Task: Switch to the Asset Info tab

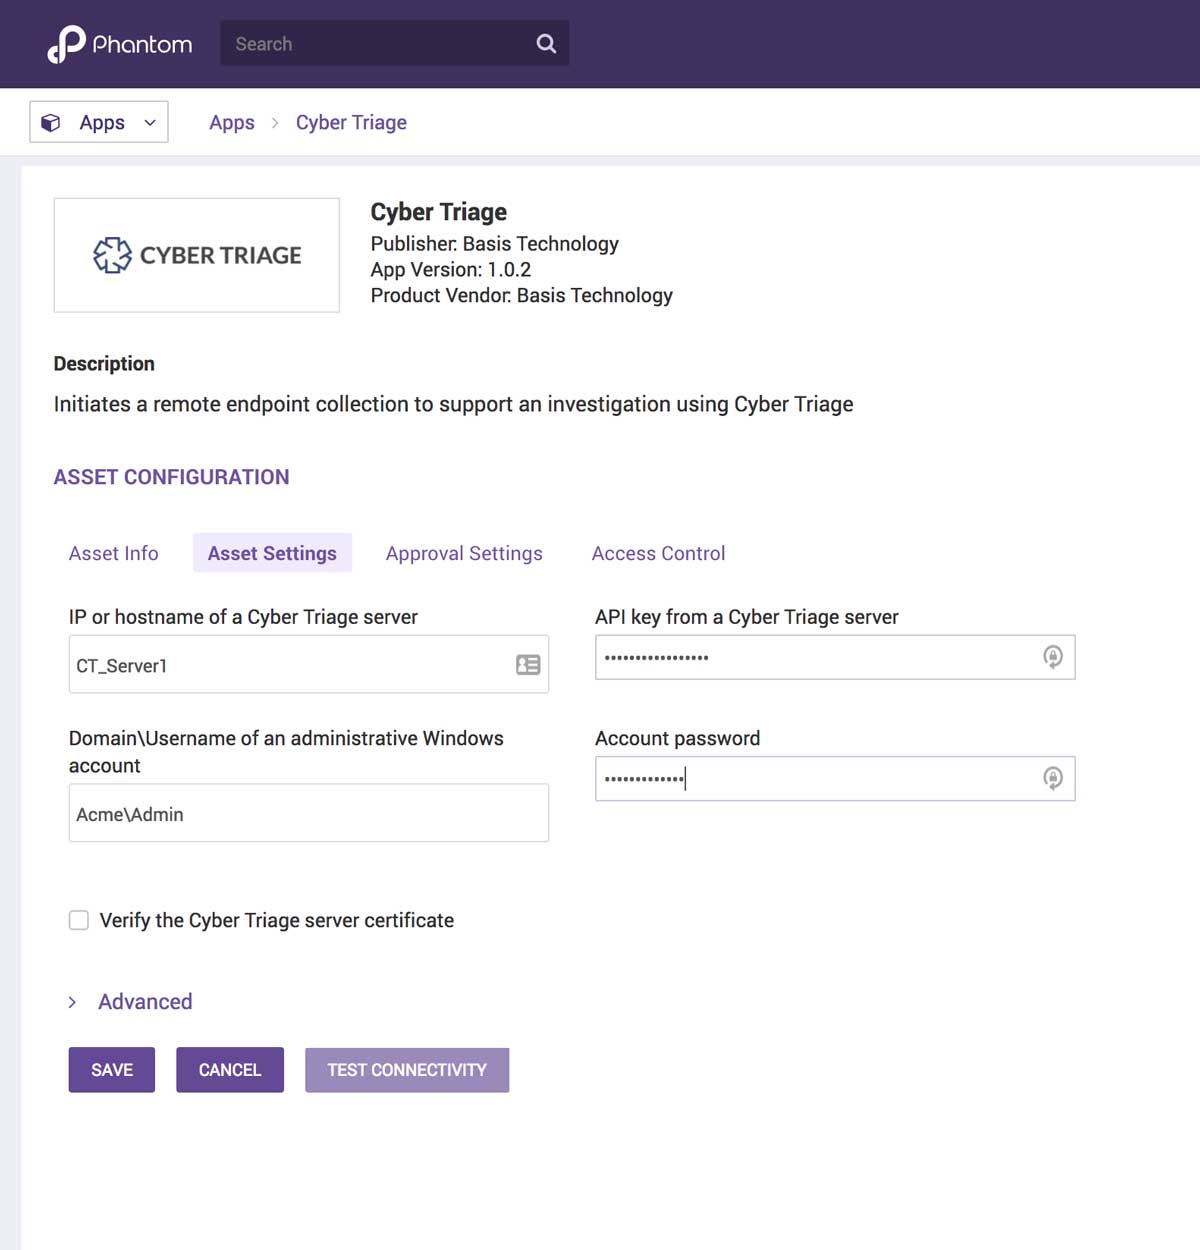Action: [x=114, y=553]
